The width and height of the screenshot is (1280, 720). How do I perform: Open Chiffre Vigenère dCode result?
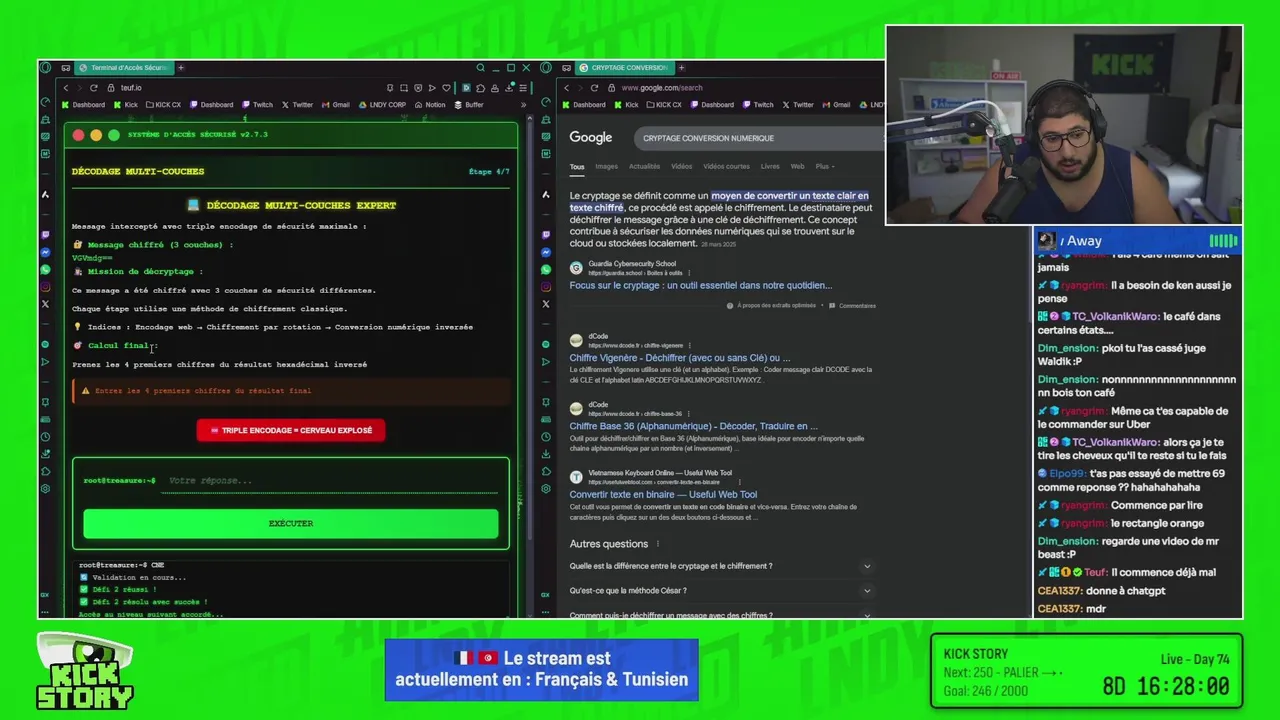point(679,358)
